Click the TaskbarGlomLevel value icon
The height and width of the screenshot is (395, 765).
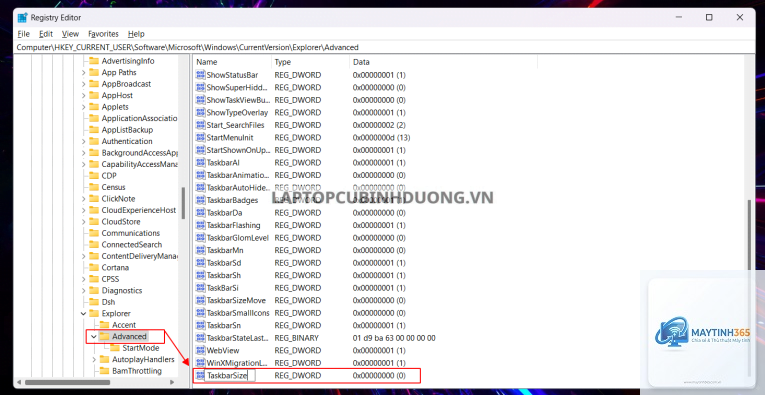click(x=200, y=238)
